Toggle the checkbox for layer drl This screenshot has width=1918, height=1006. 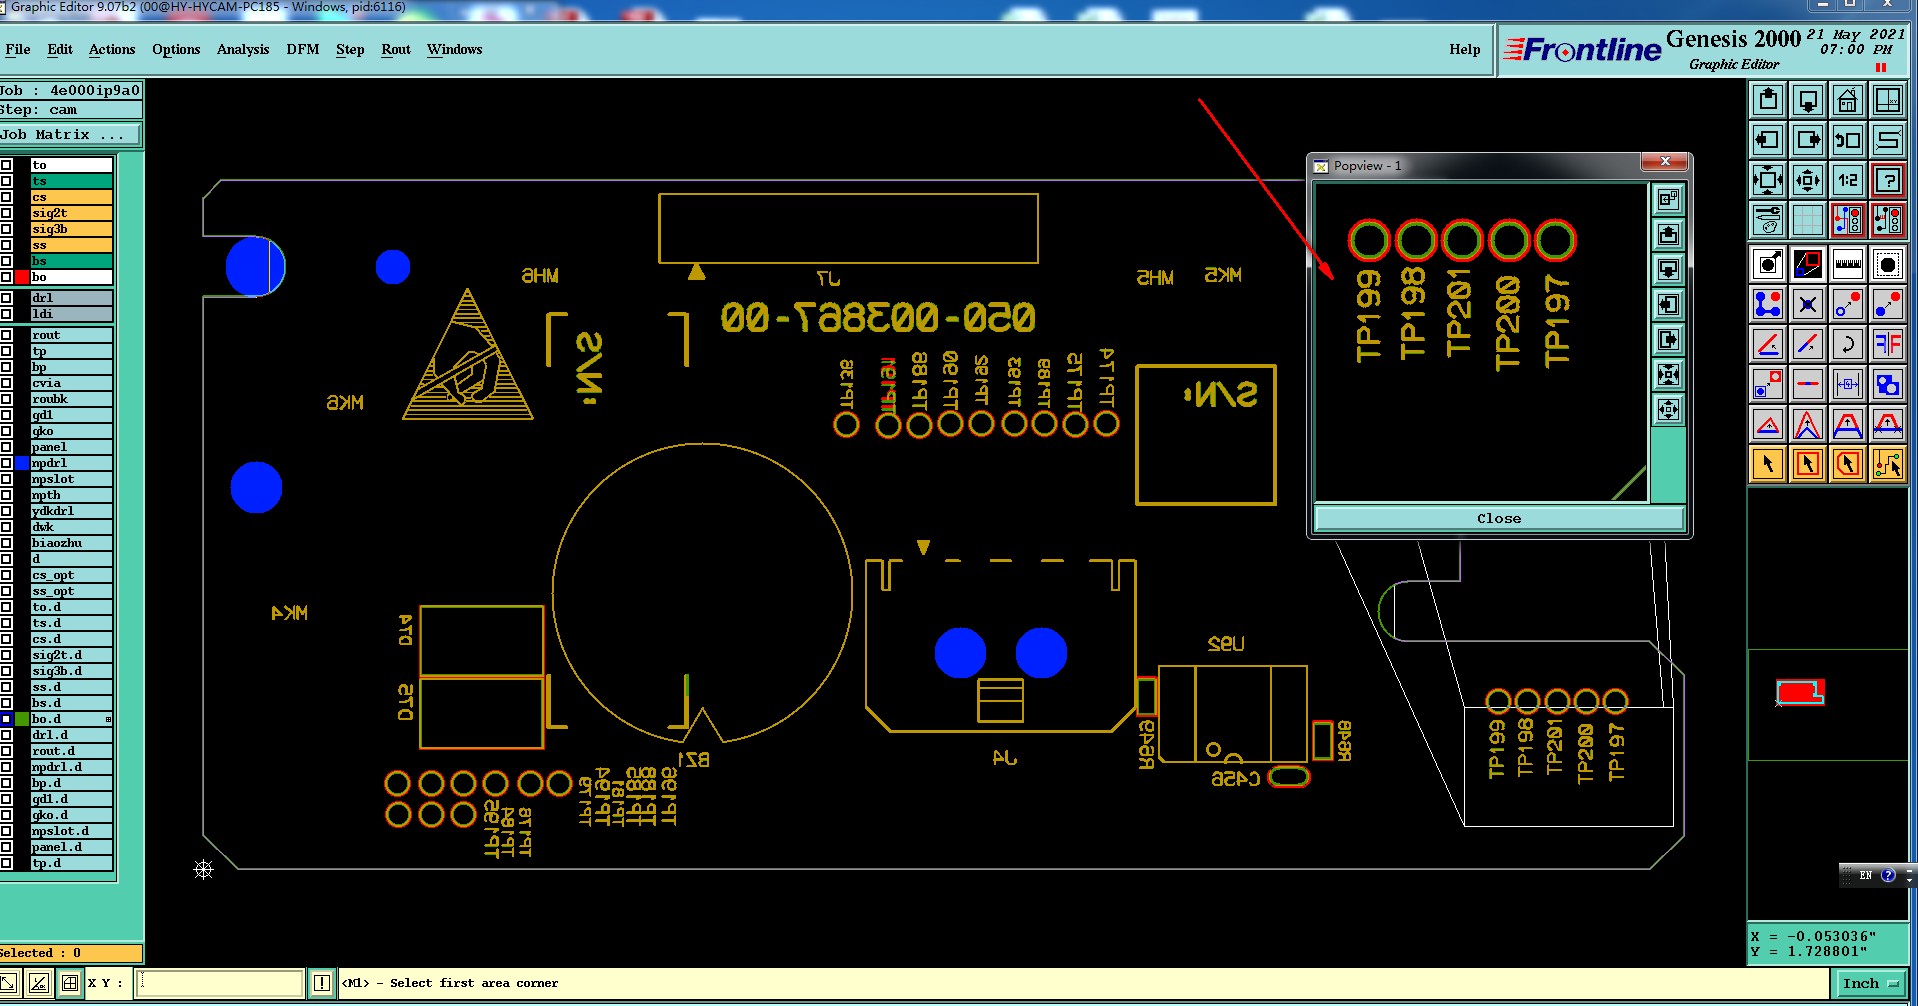pyautogui.click(x=6, y=298)
